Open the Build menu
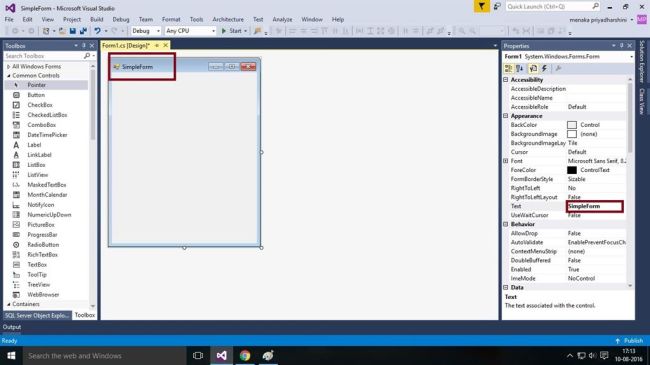The image size is (650, 365). (97, 19)
